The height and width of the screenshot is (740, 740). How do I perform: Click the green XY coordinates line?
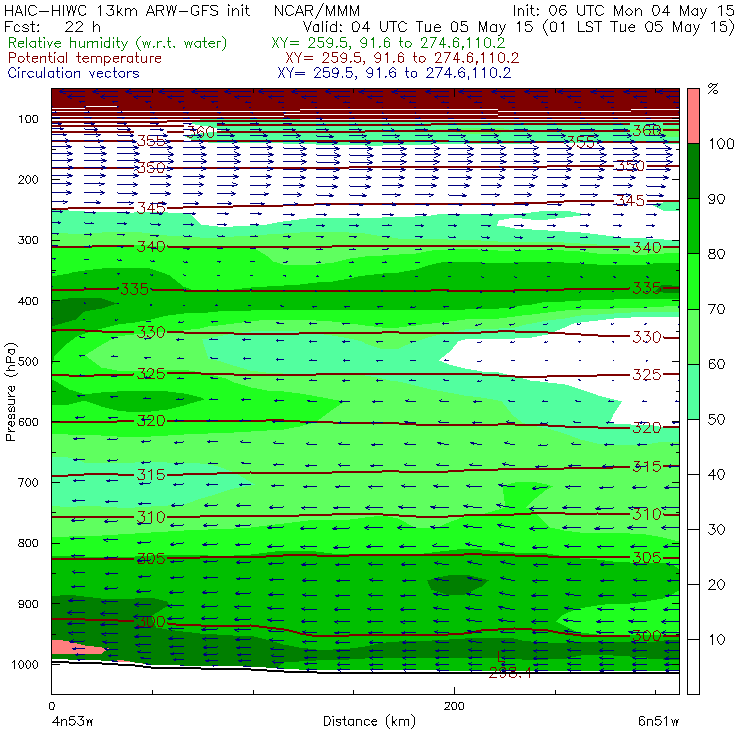tap(388, 43)
